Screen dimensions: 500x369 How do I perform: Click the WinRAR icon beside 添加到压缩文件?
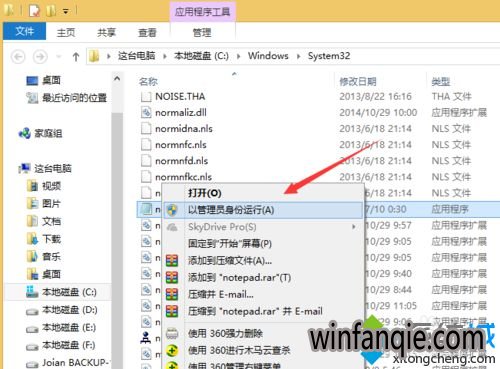tap(172, 261)
